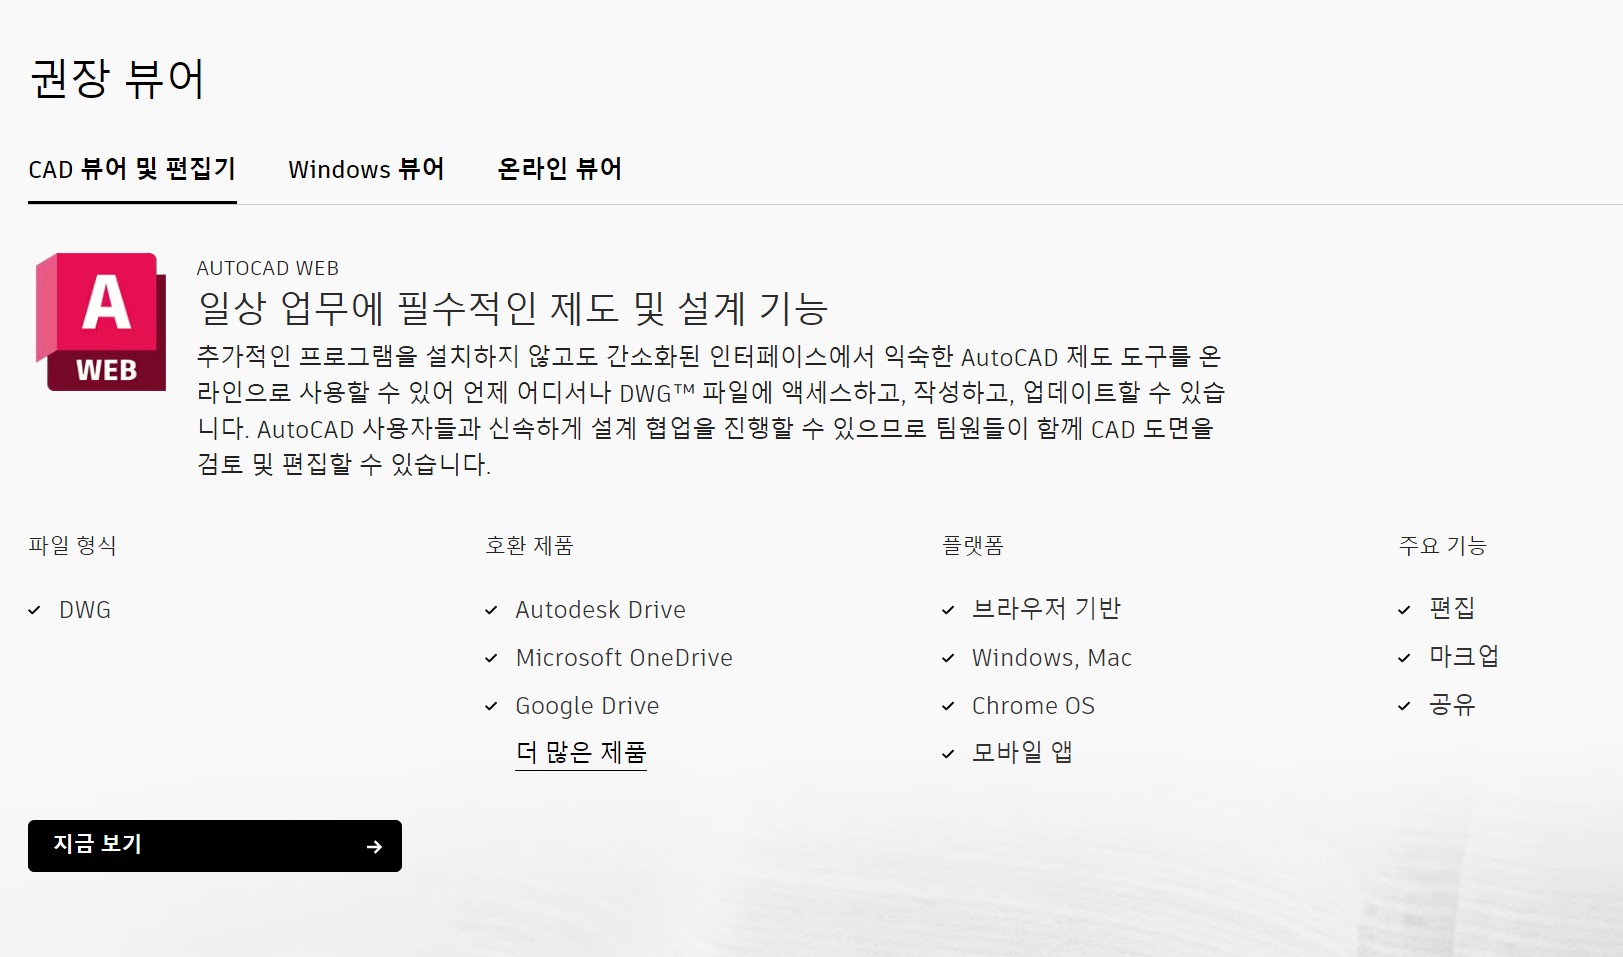Image resolution: width=1623 pixels, height=957 pixels.
Task: Click heading 일상 업무에 필수적인 제도 및 설계 기능
Action: tap(512, 308)
